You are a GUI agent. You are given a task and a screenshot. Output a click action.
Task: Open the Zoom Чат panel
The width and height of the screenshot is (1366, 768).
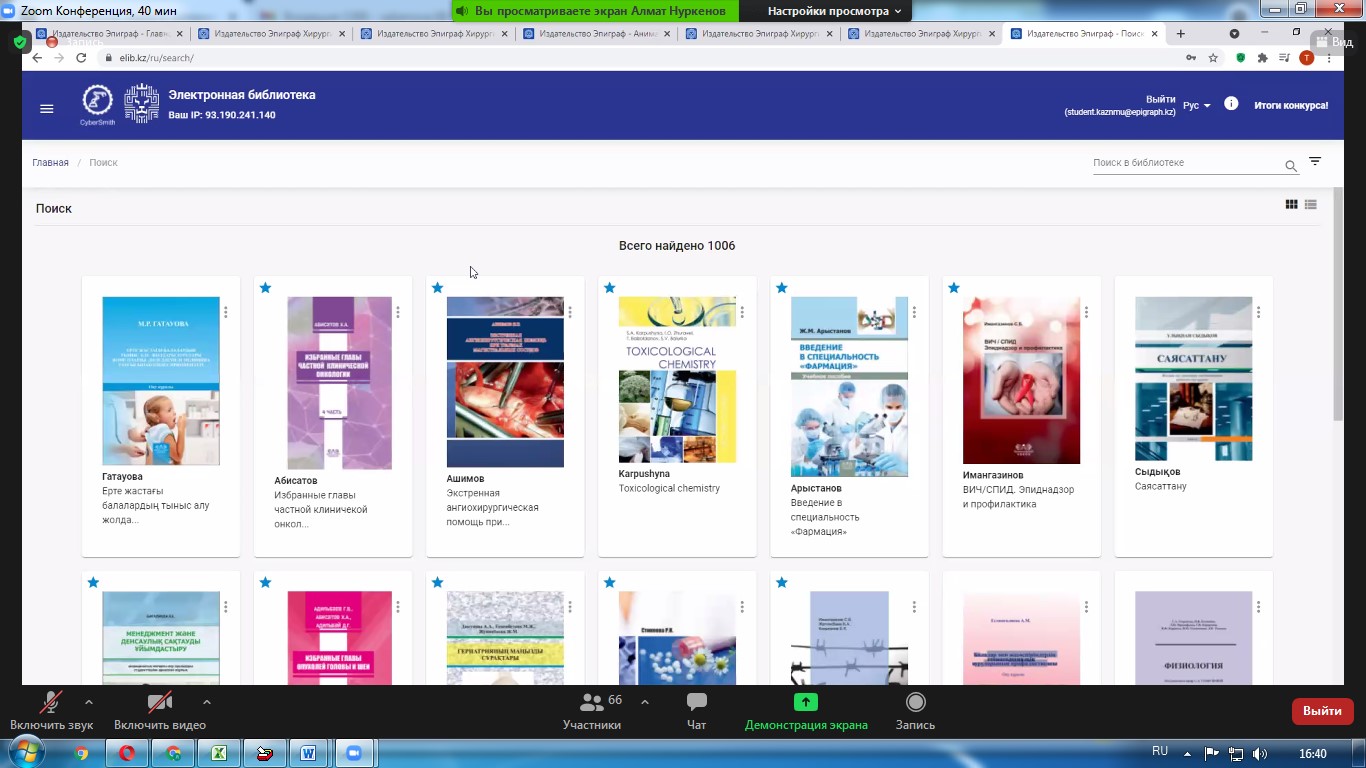[x=697, y=711]
